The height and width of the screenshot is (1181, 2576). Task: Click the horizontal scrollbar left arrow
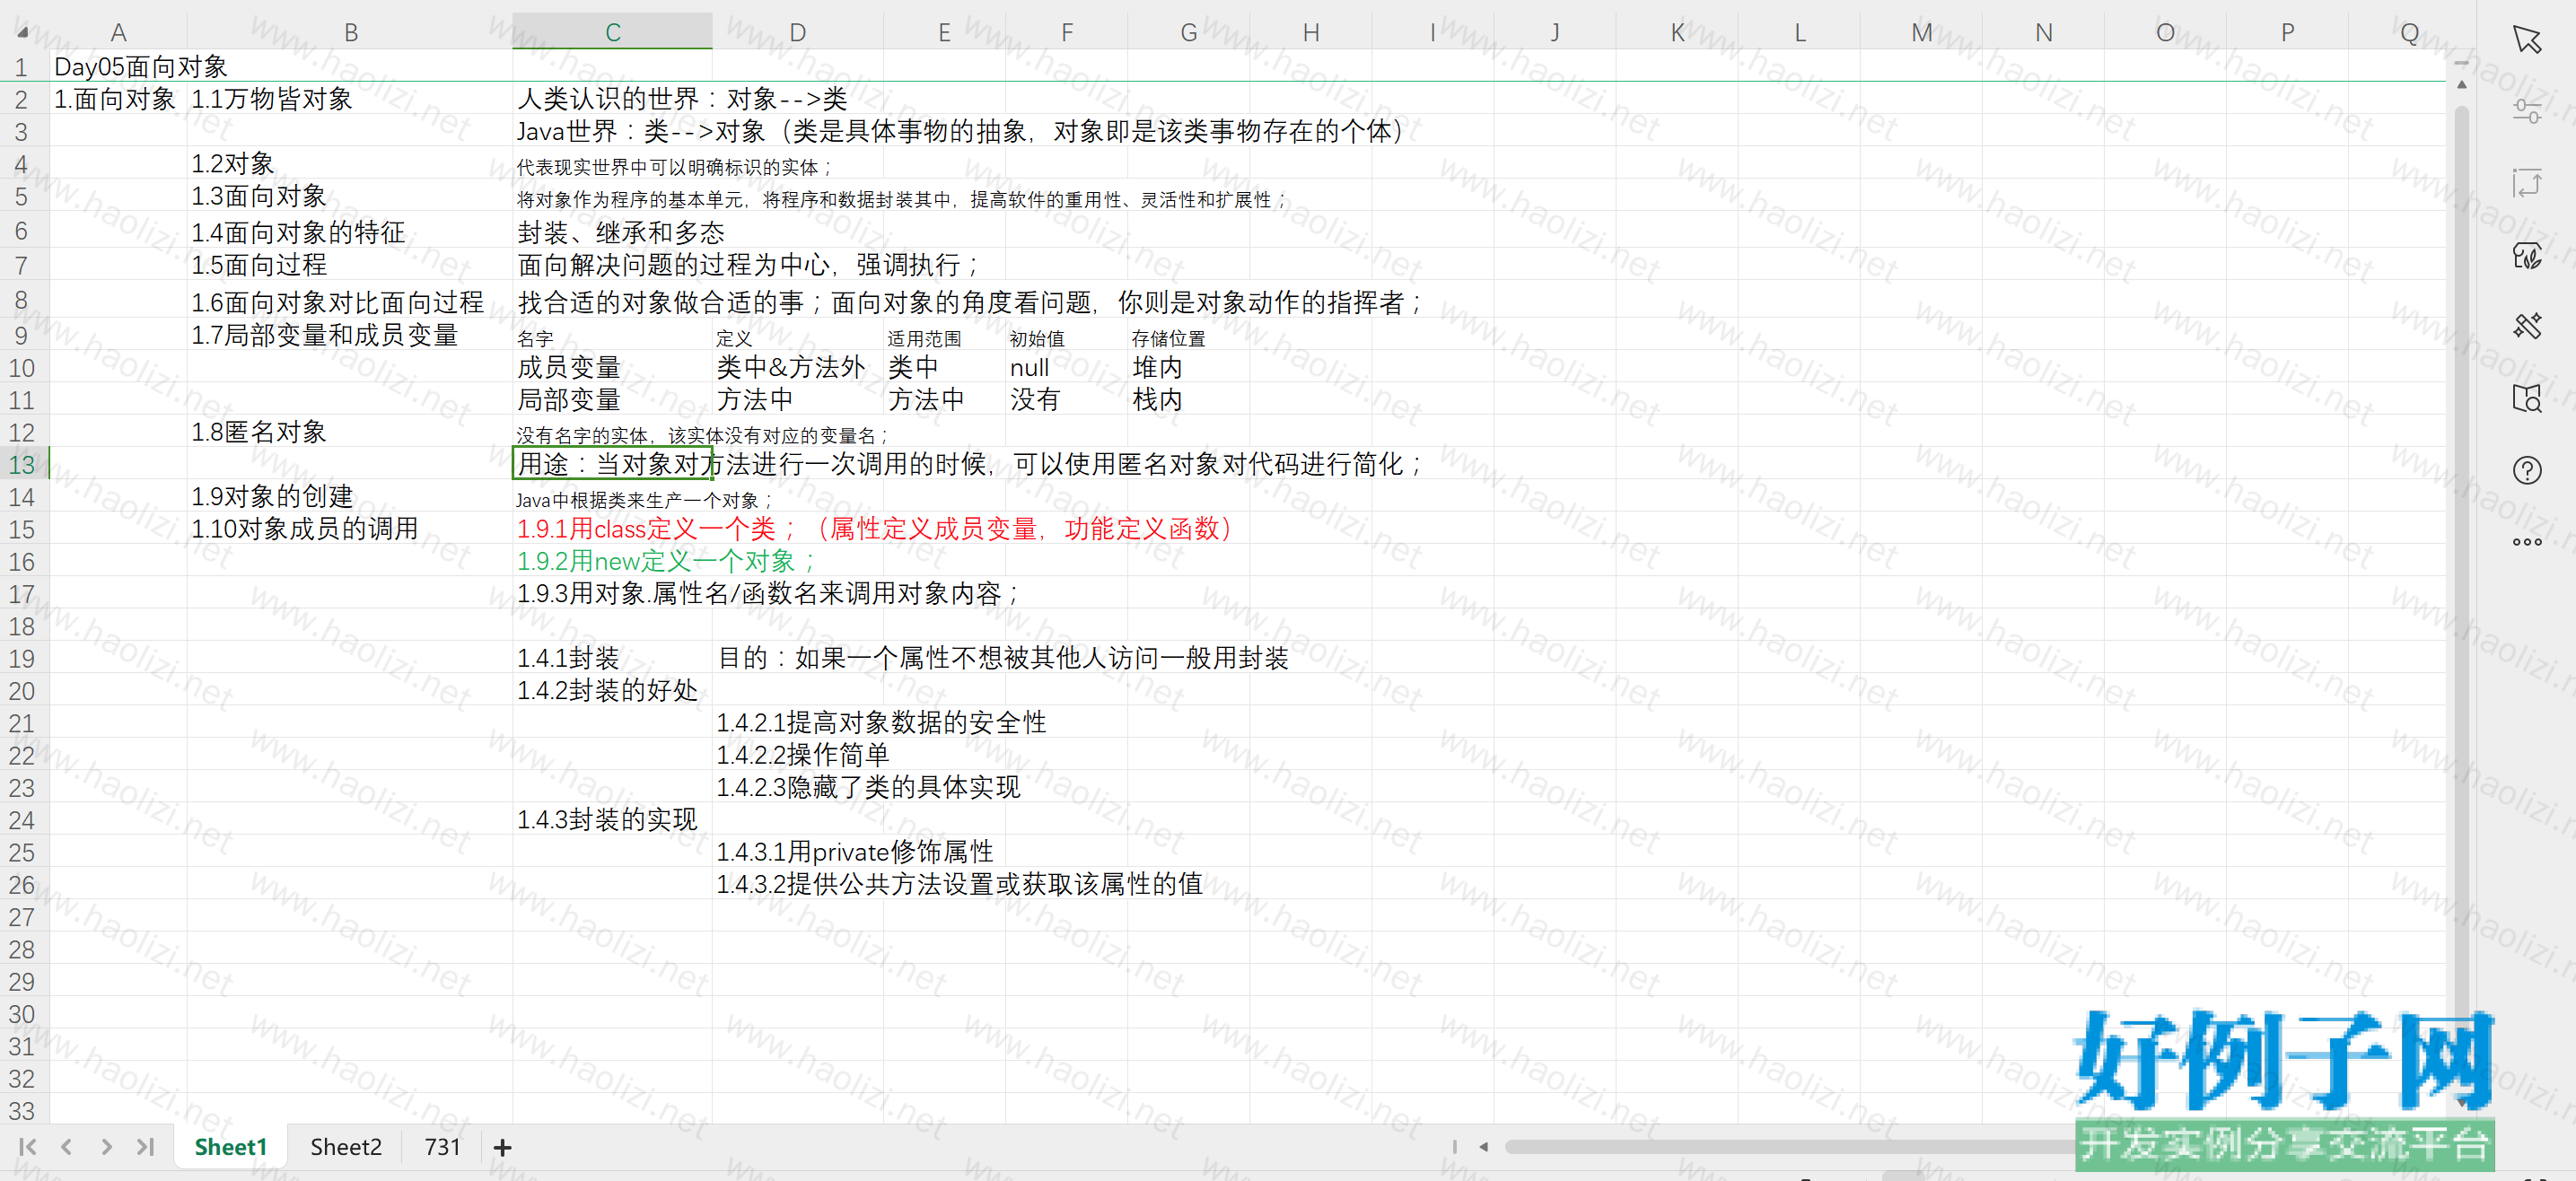[1484, 1147]
